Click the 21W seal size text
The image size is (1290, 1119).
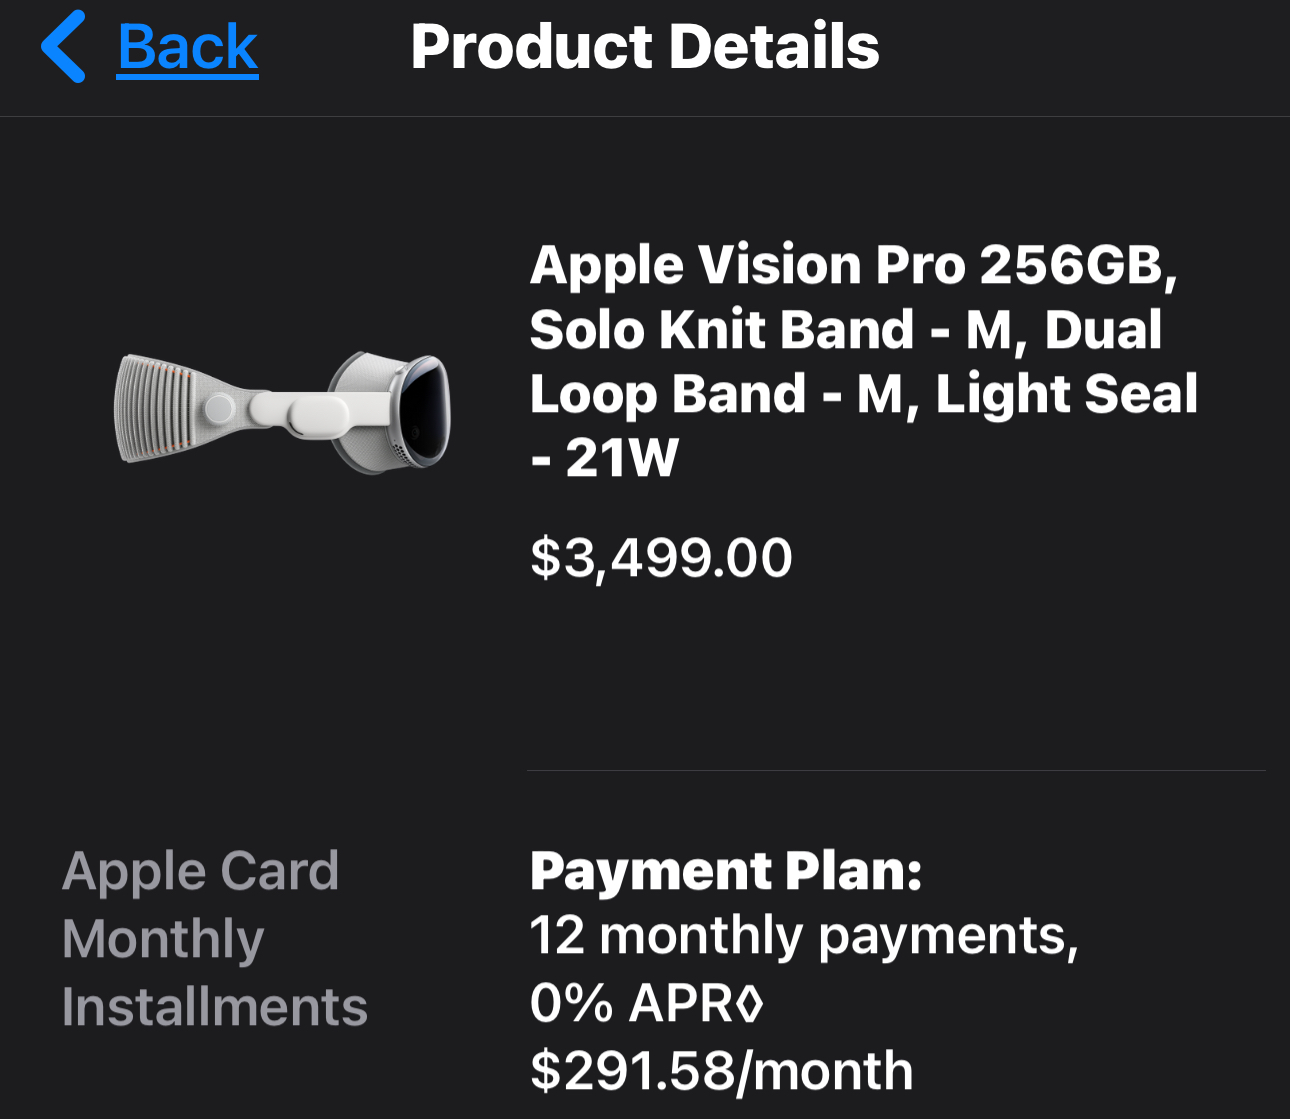click(621, 459)
